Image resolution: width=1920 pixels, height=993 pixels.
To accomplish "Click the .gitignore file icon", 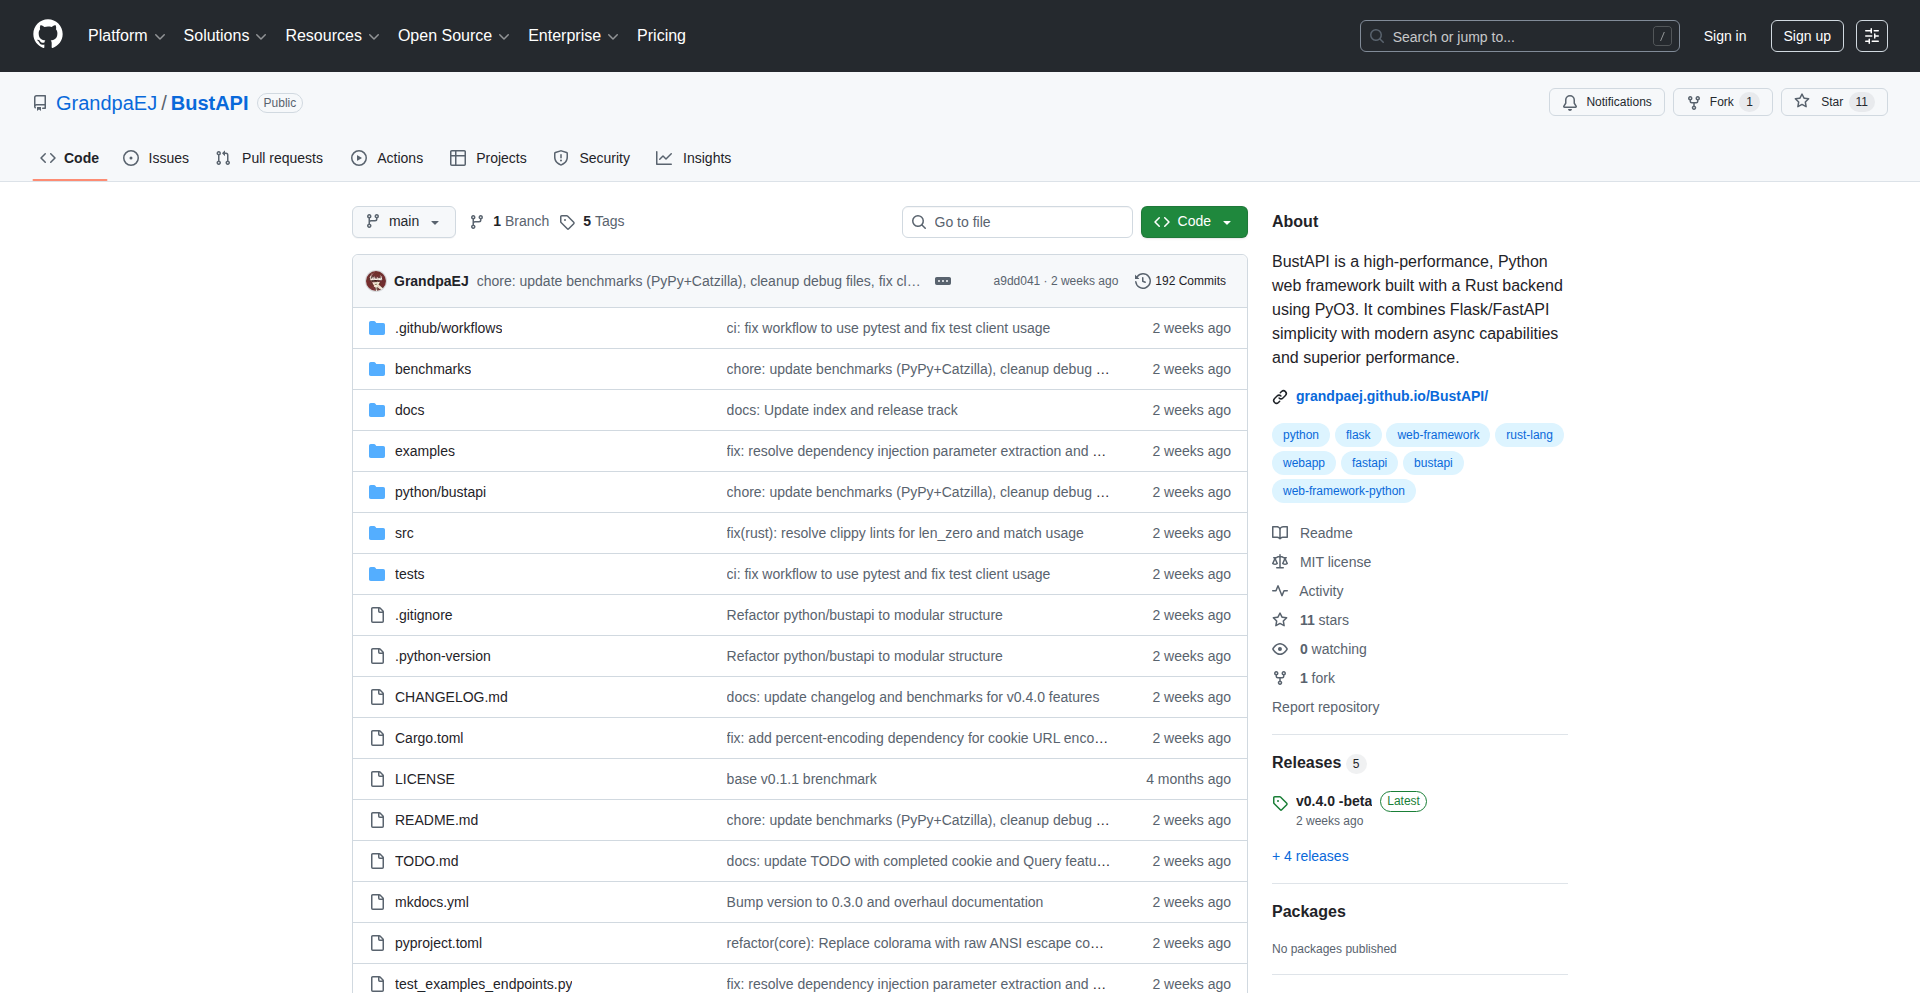I will pyautogui.click(x=377, y=615).
